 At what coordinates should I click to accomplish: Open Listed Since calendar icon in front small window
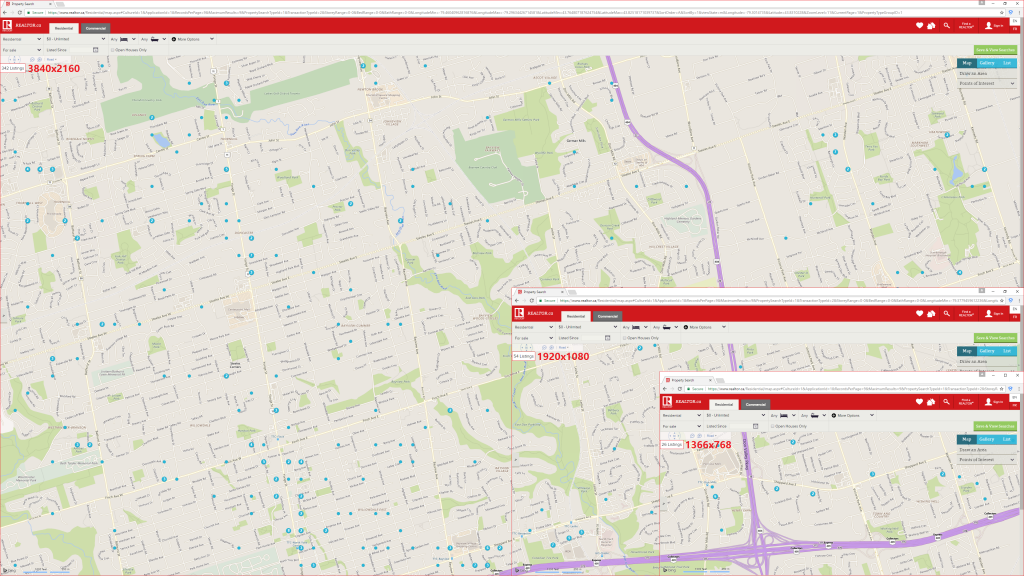pos(756,426)
